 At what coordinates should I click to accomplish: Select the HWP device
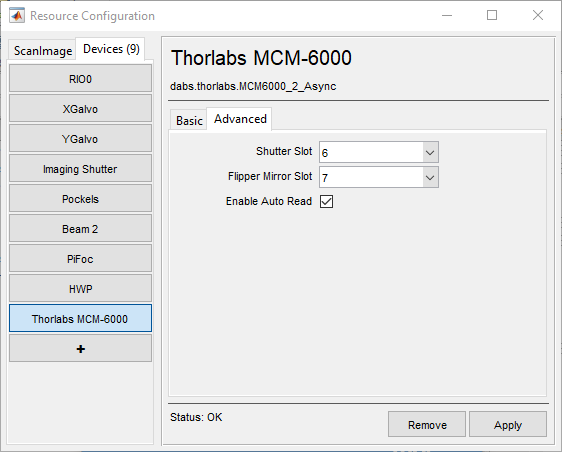tap(80, 289)
